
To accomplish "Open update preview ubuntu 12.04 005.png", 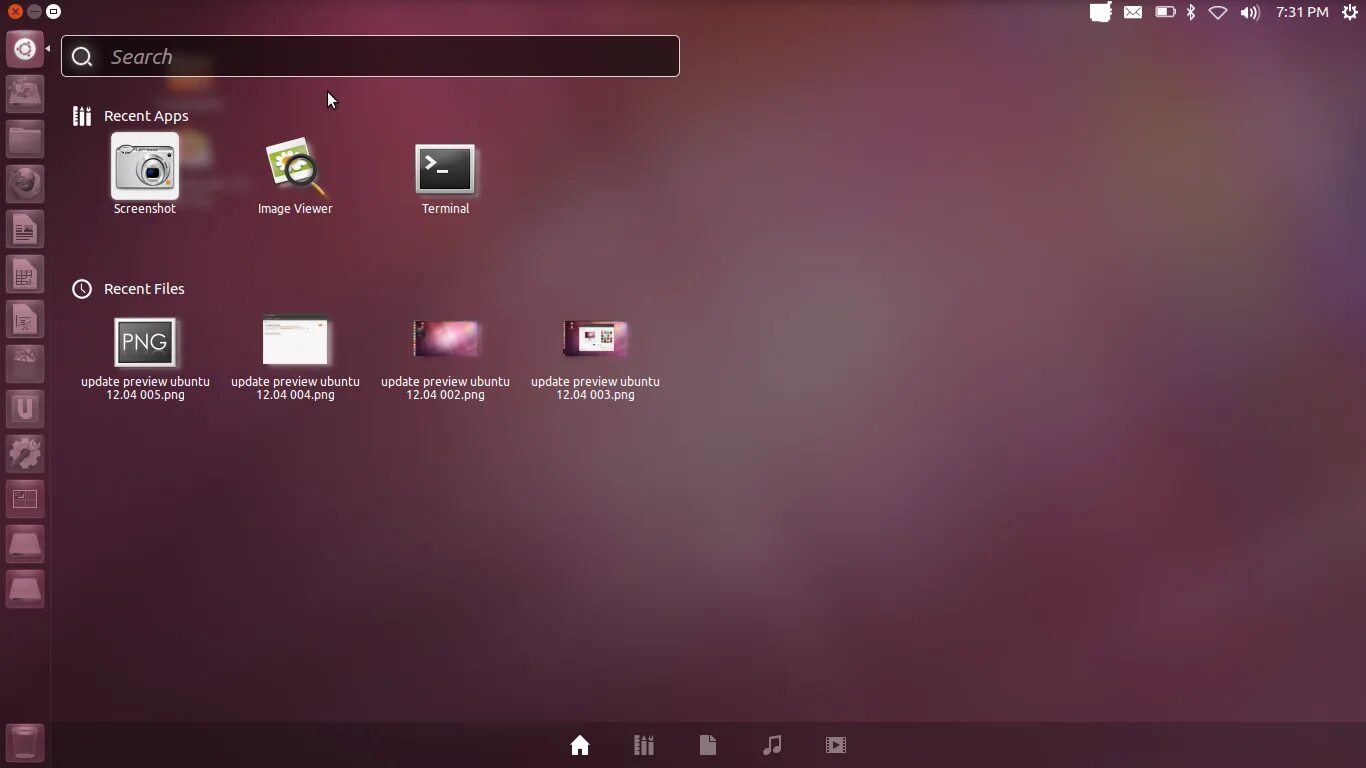I will 145,358.
